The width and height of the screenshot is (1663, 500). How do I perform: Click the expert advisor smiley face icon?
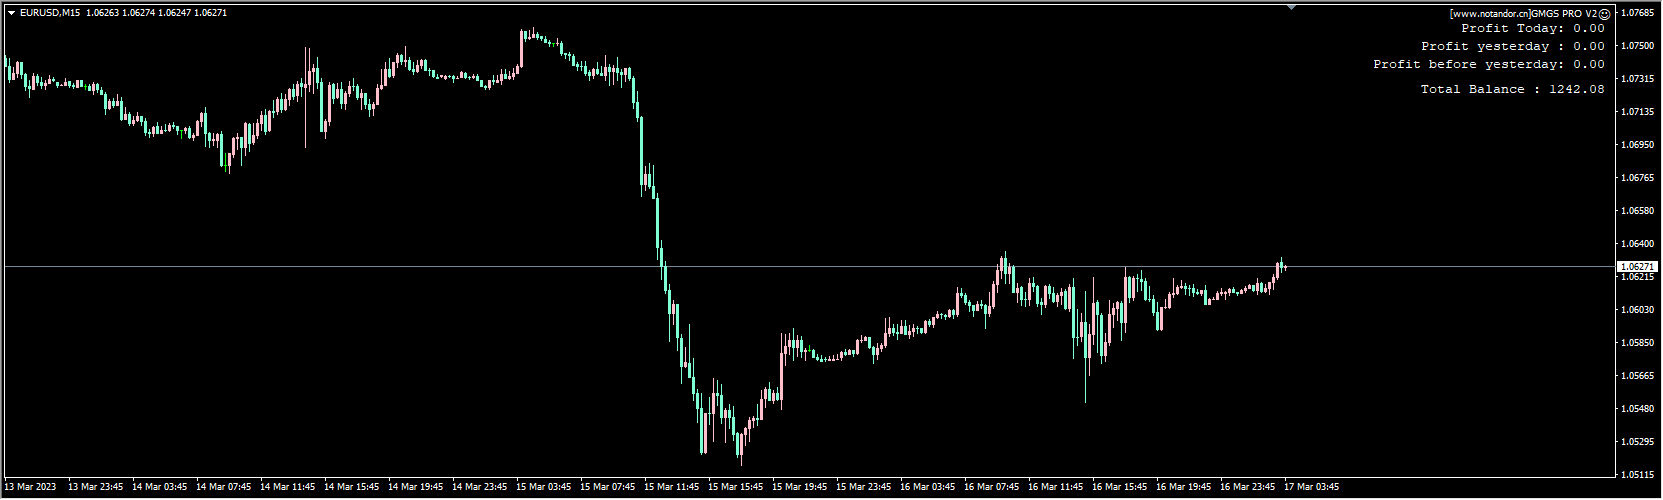tap(1605, 14)
